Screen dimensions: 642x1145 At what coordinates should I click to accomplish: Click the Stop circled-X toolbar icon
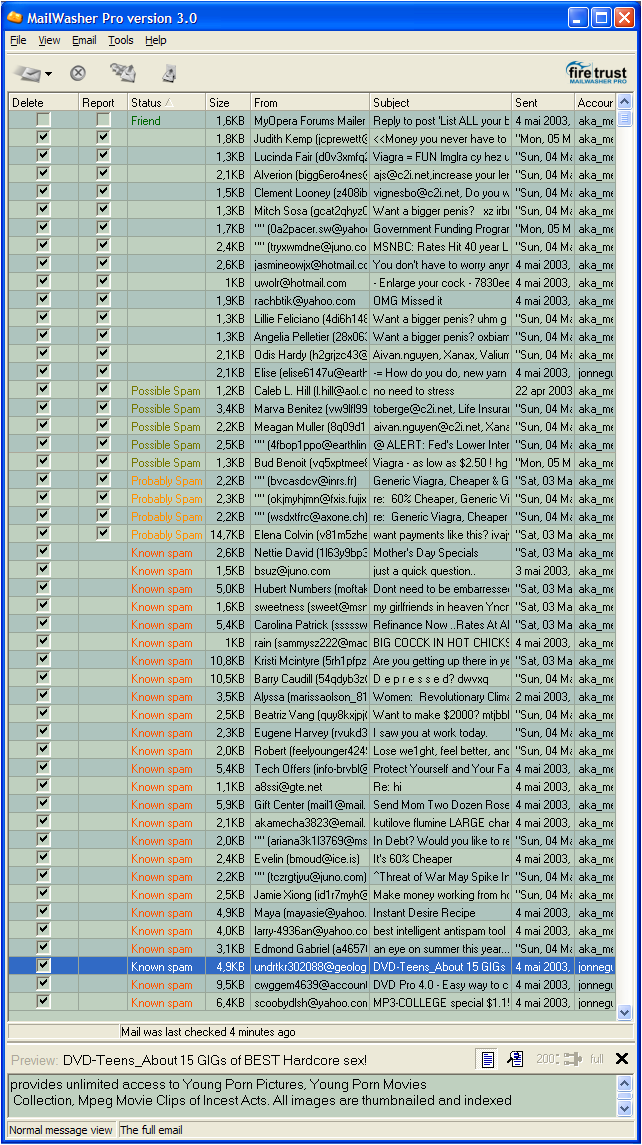(77, 73)
